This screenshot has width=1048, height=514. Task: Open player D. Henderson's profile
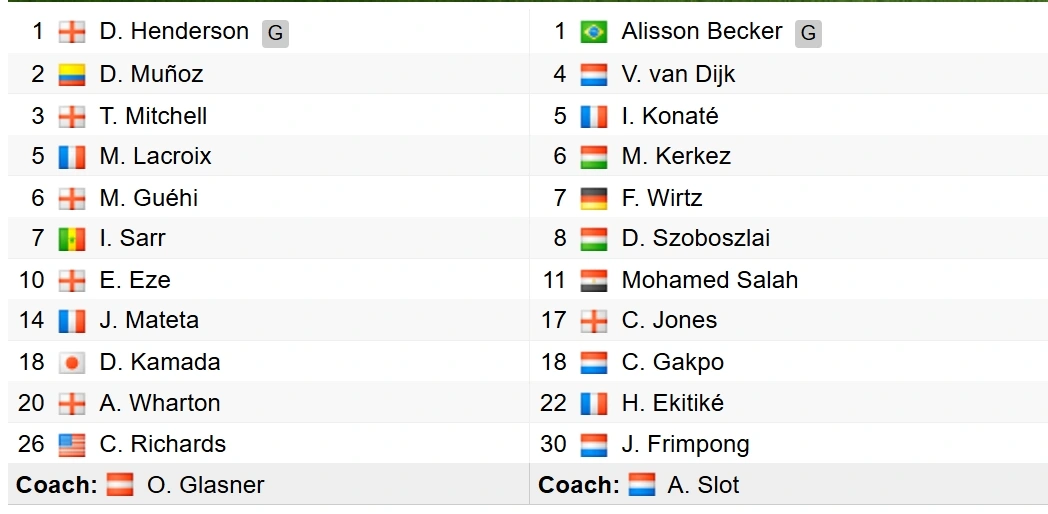pos(174,31)
